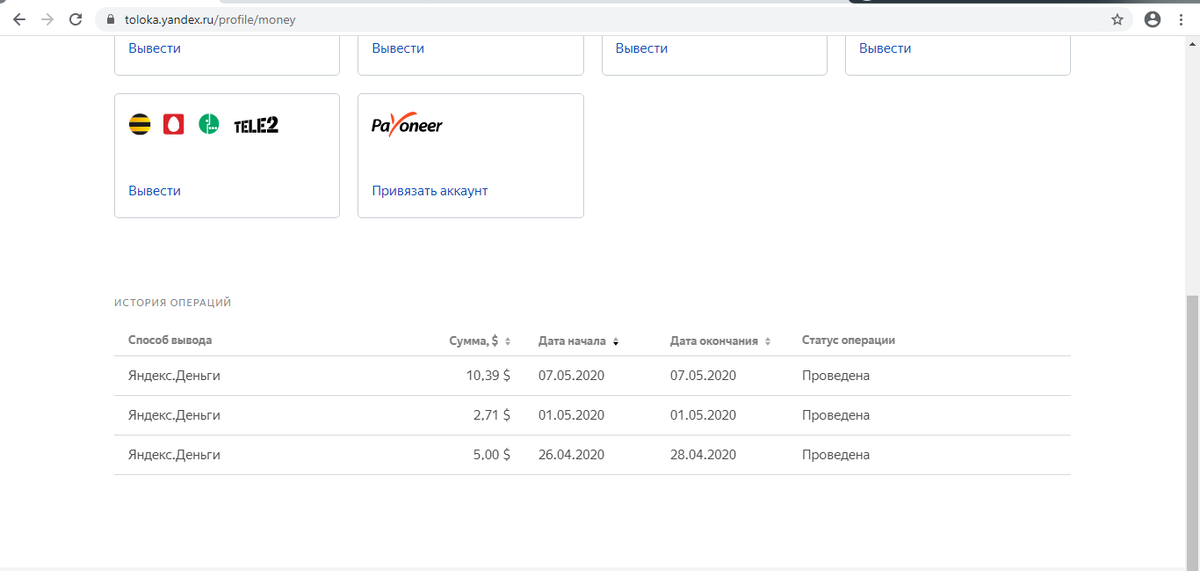Click the amount 10,39 $

(x=488, y=376)
